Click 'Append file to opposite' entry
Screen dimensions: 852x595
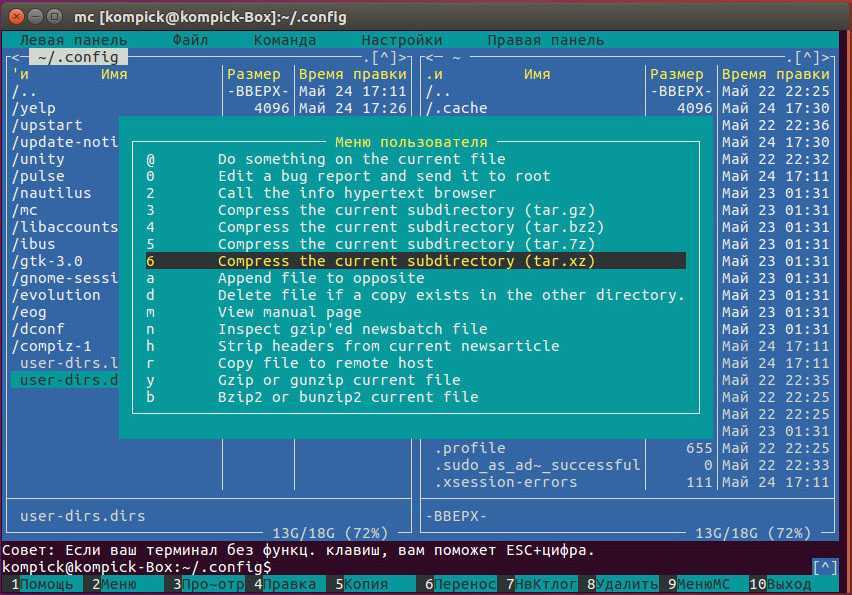321,278
